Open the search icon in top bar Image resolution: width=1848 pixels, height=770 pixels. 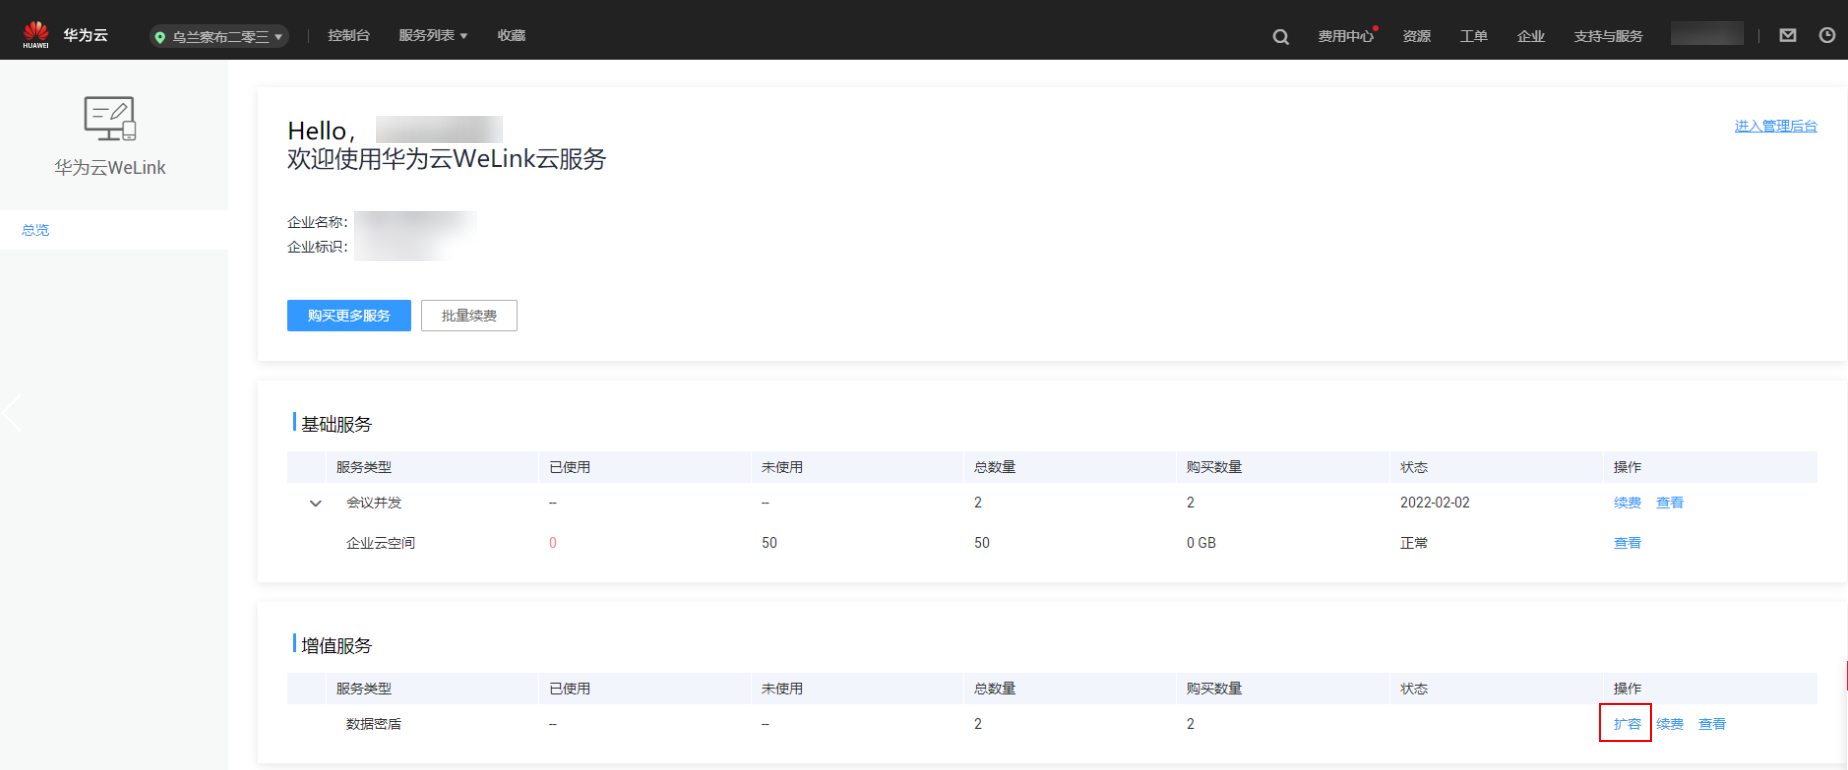pos(1280,37)
